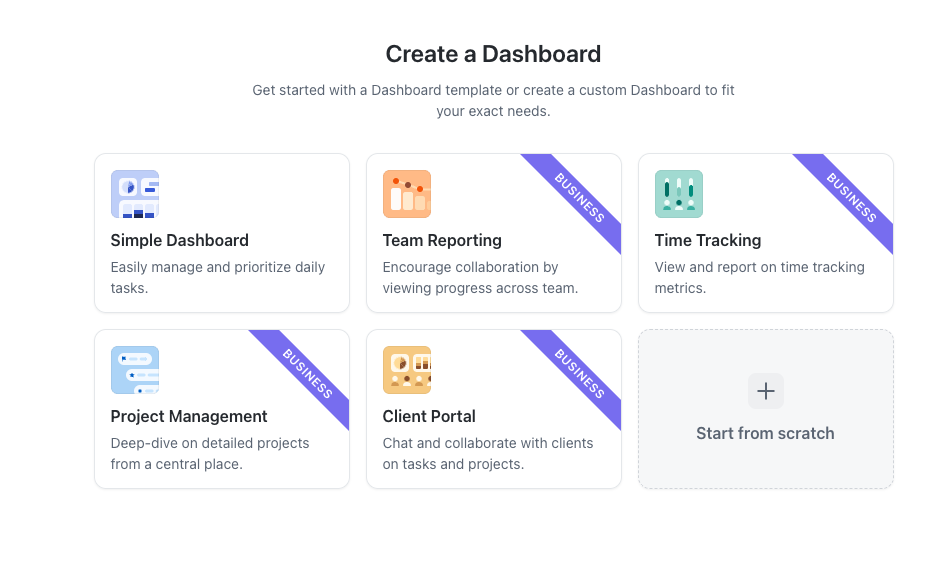Click the Client Portal description text
The height and width of the screenshot is (562, 945).
click(487, 453)
